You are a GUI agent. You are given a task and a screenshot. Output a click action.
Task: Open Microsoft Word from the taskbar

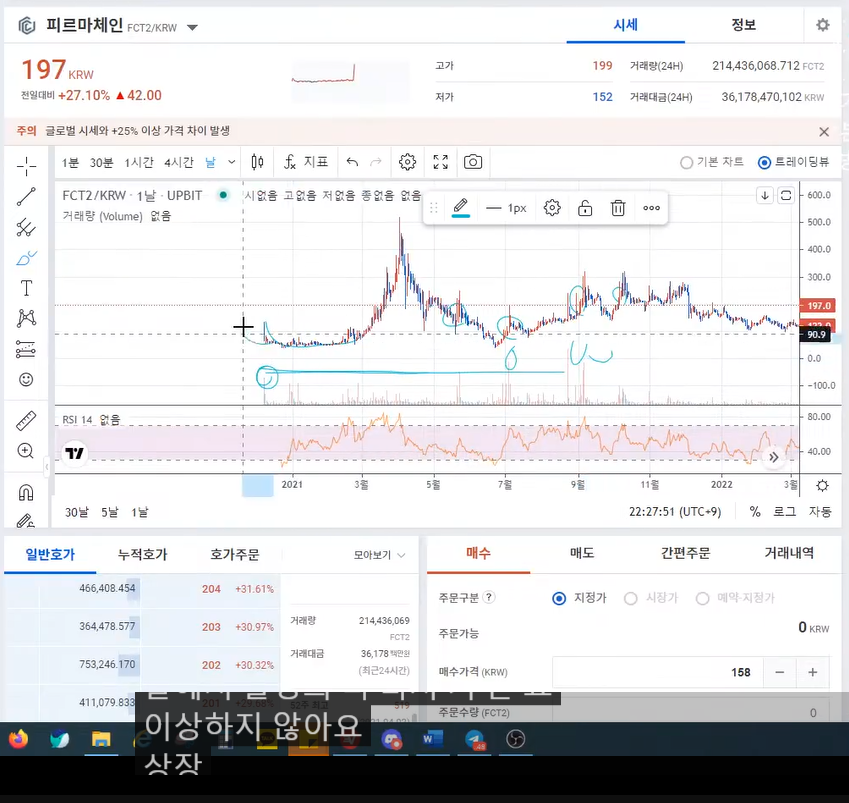click(433, 739)
